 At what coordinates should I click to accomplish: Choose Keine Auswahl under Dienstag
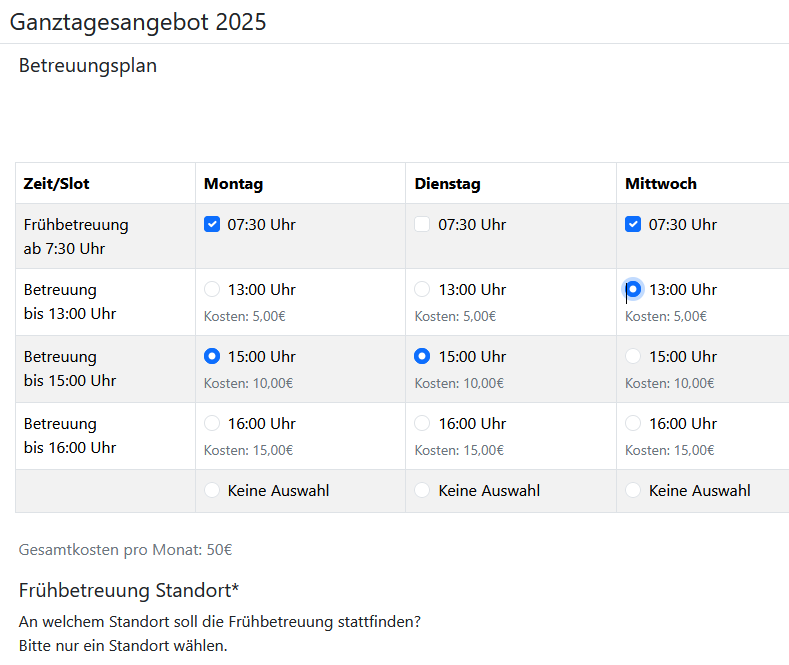click(422, 490)
